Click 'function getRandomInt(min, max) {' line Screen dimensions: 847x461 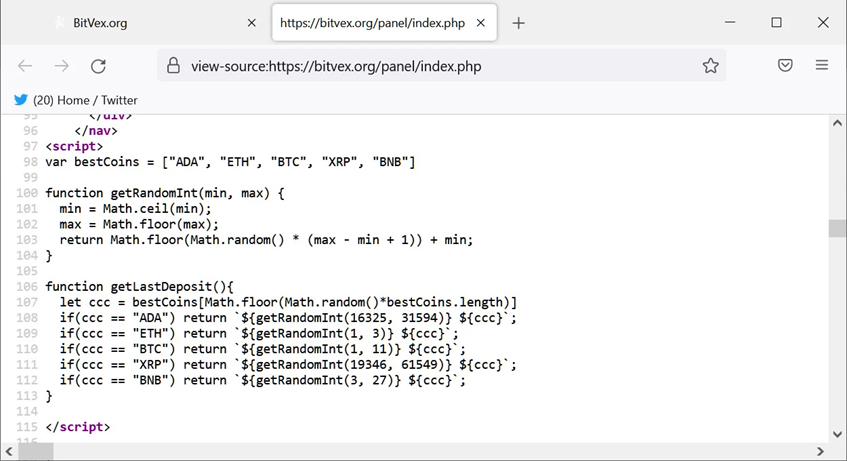[x=165, y=193]
